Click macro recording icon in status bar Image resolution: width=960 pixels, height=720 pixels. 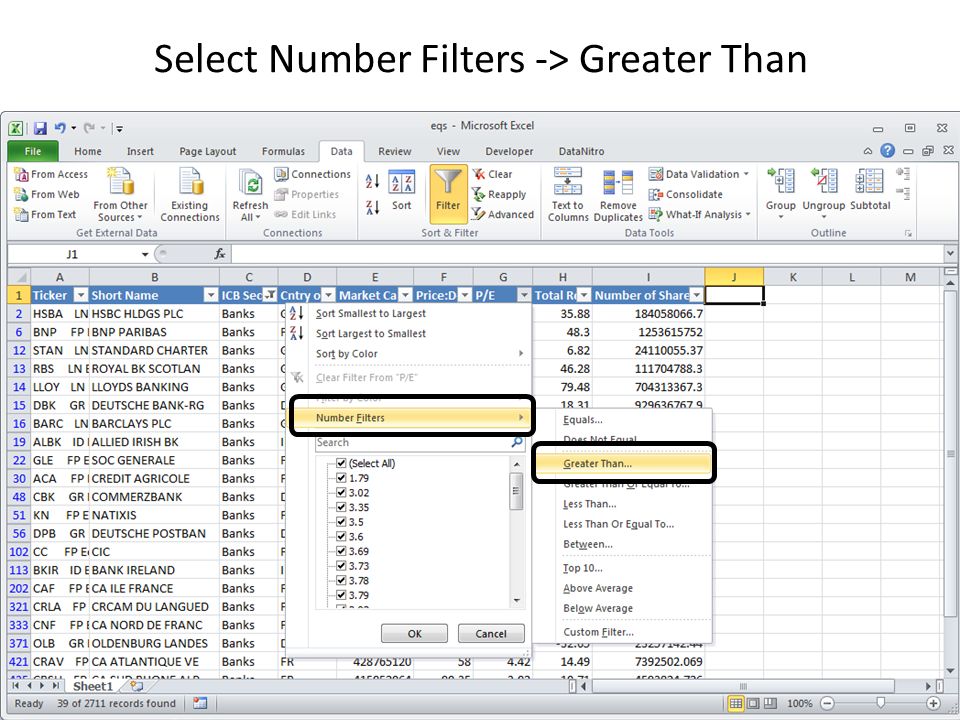coord(200,703)
